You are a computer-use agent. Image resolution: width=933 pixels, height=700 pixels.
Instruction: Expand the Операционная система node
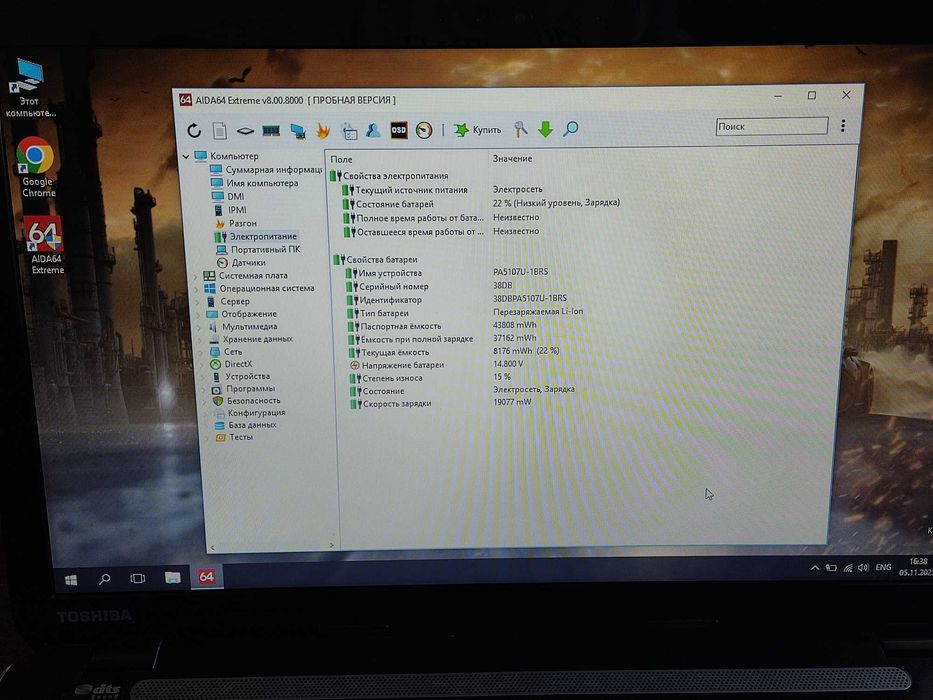tap(196, 289)
